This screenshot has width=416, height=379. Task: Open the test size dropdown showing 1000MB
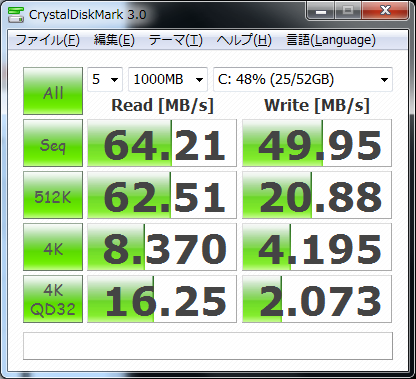(x=168, y=79)
